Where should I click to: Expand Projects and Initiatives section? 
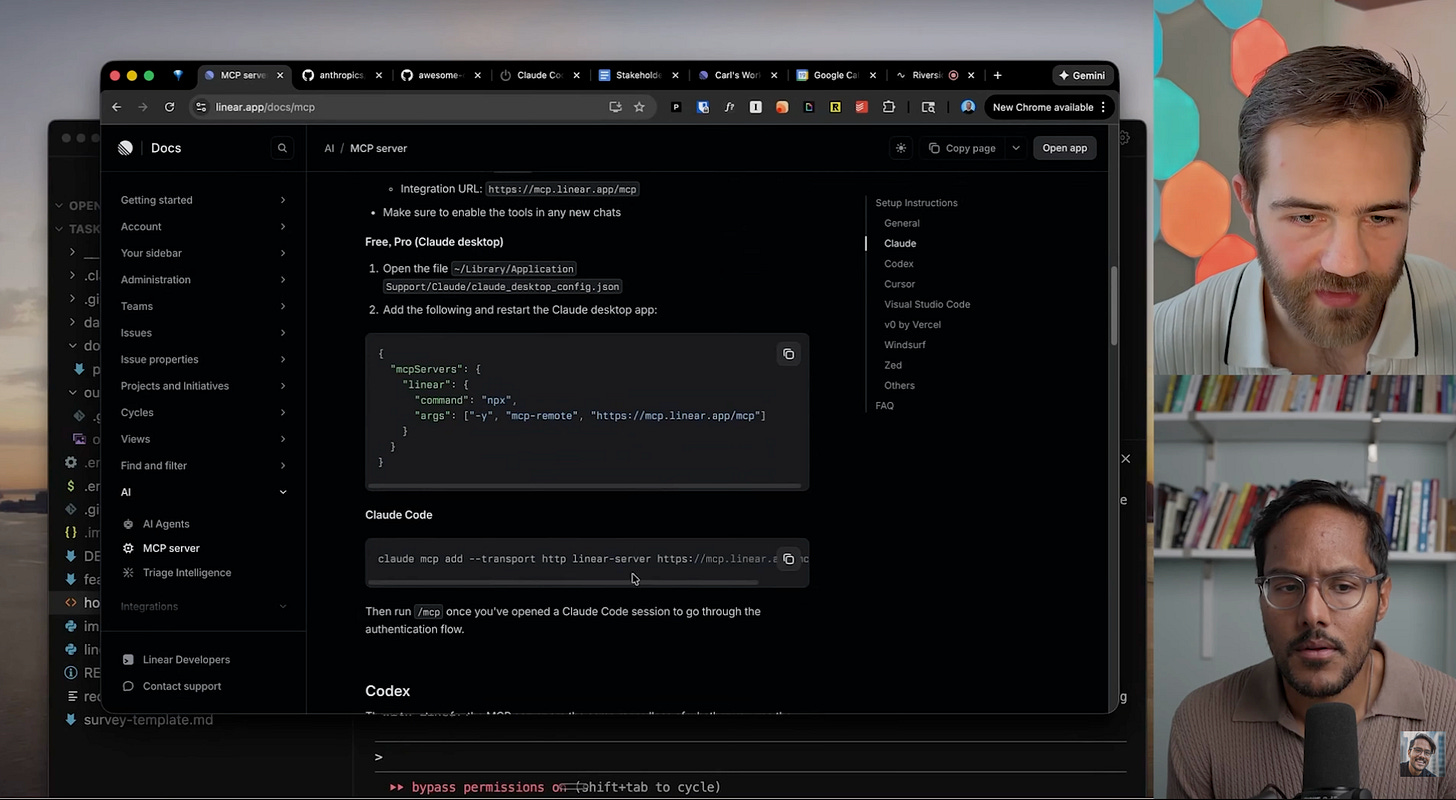[x=203, y=386]
